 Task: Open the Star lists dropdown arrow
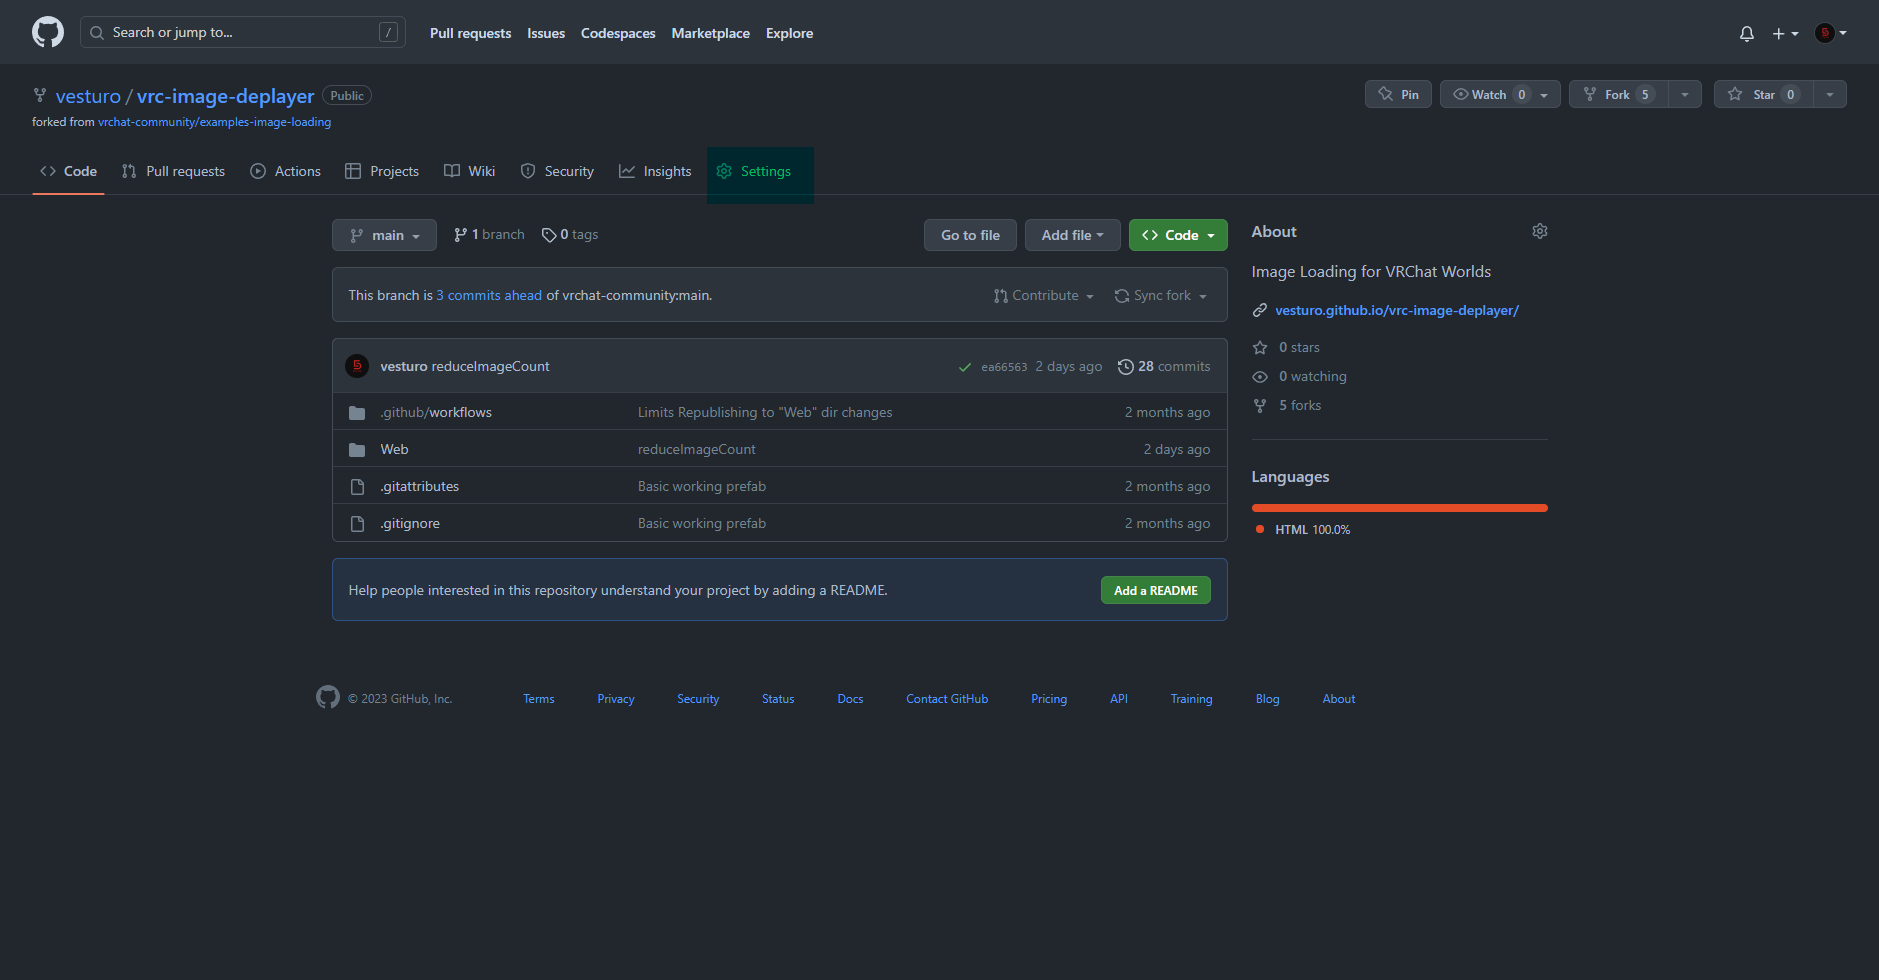[1830, 94]
